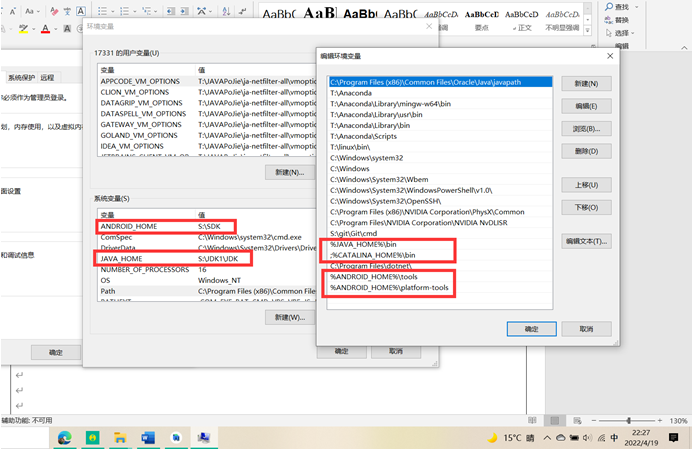
Task: Switch Word to print layout view icon
Action: pyautogui.click(x=555, y=420)
